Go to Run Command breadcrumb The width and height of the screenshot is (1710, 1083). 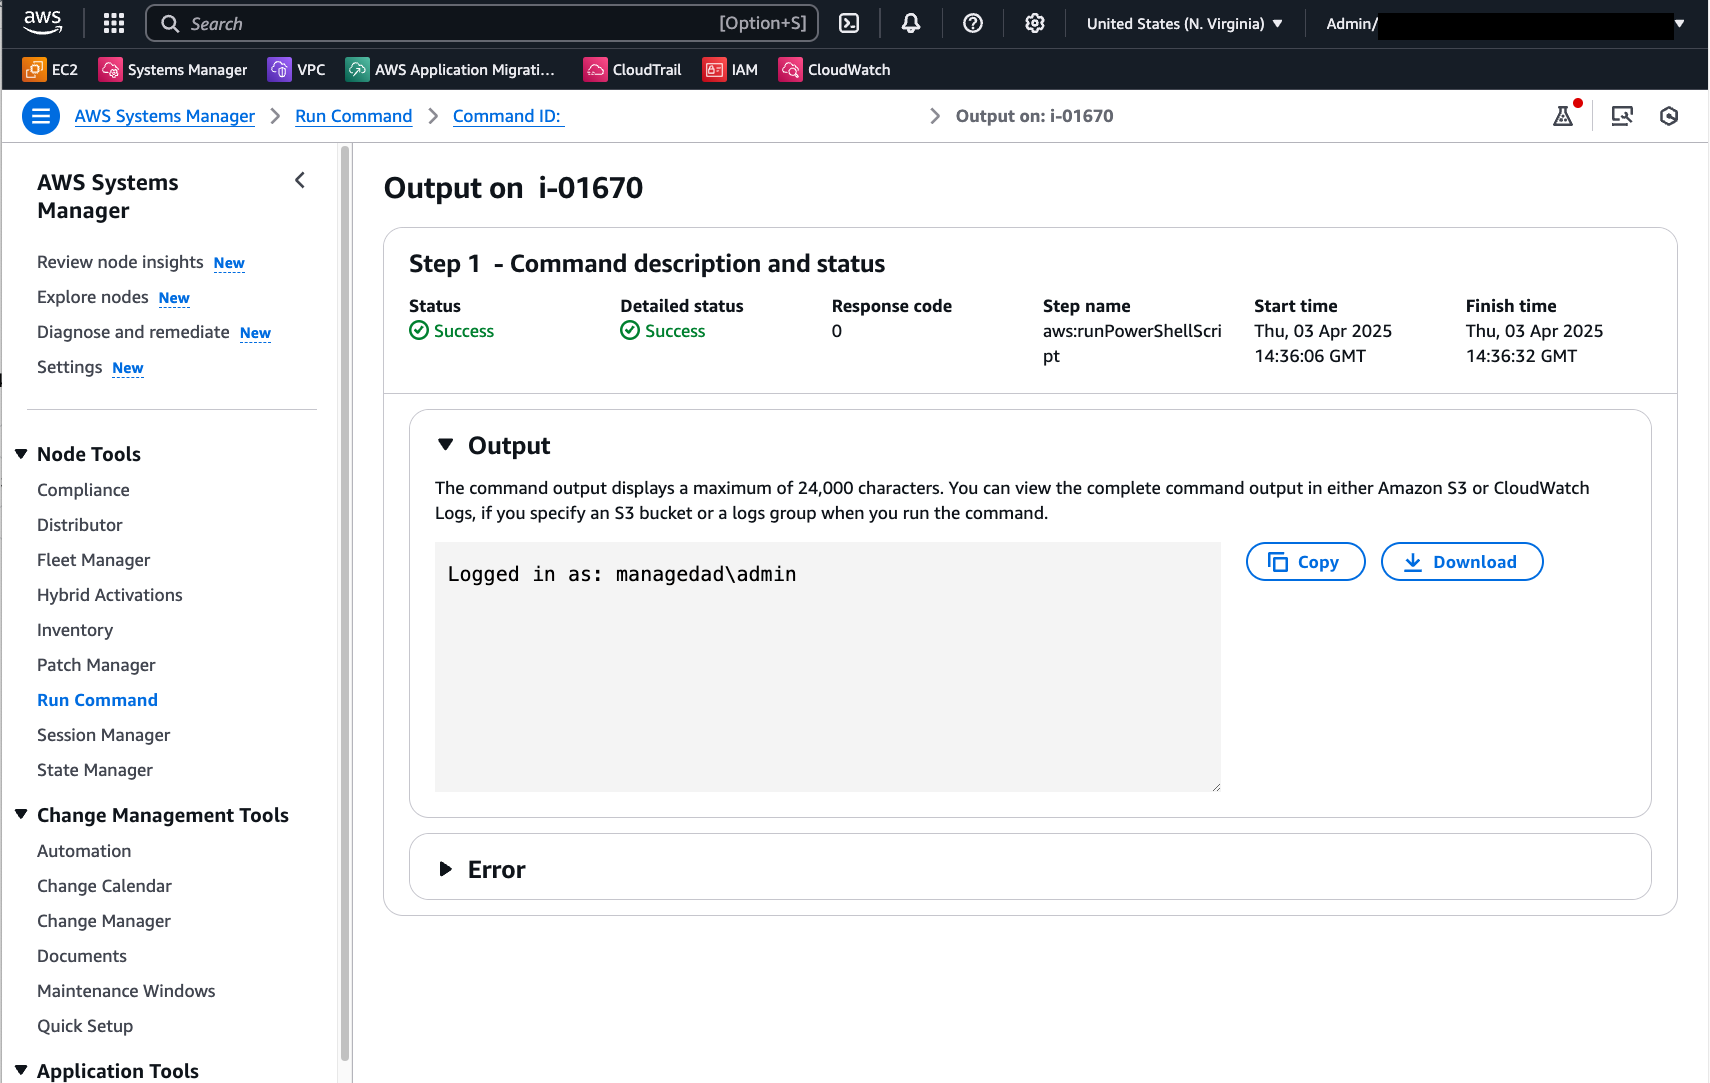tap(354, 116)
